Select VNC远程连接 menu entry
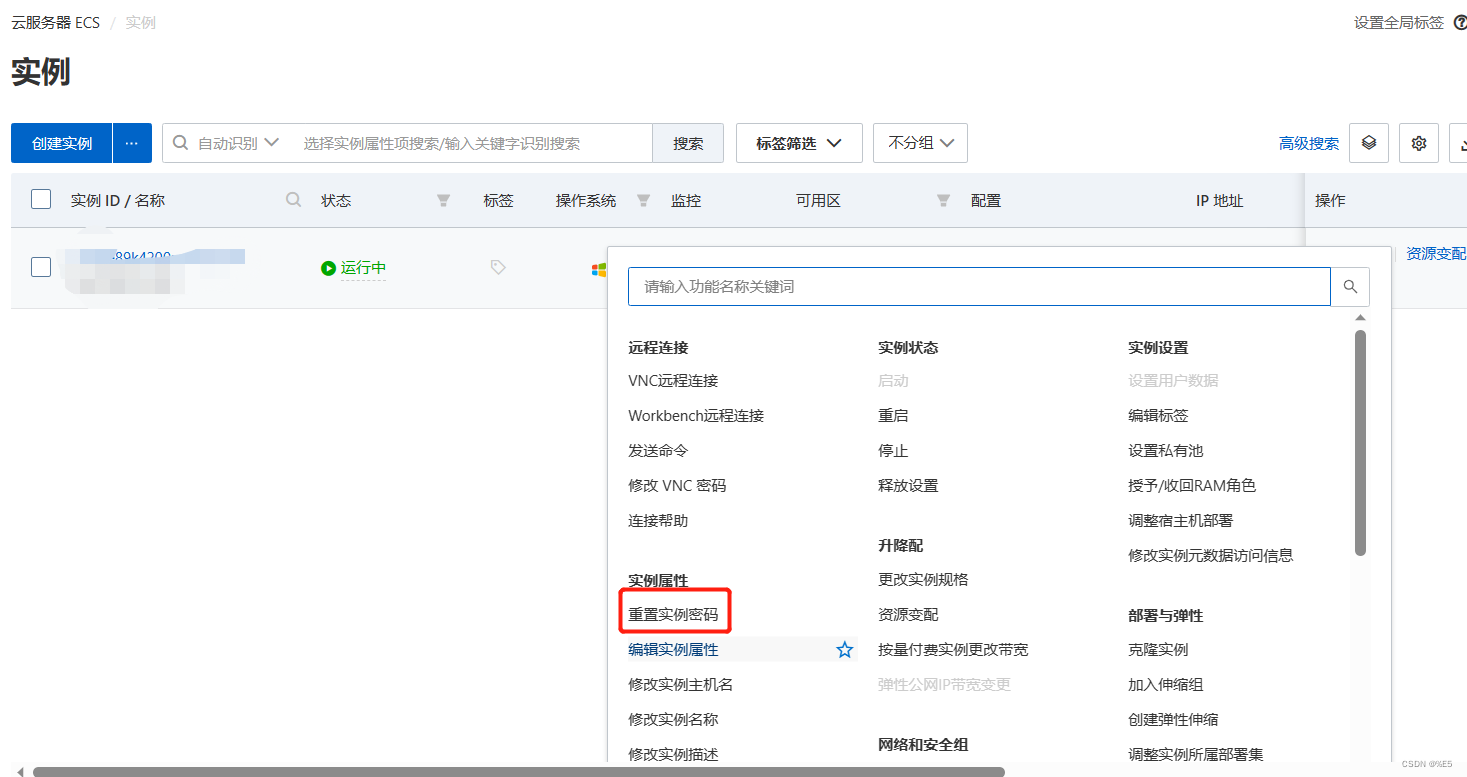The image size is (1467, 777). [673, 381]
